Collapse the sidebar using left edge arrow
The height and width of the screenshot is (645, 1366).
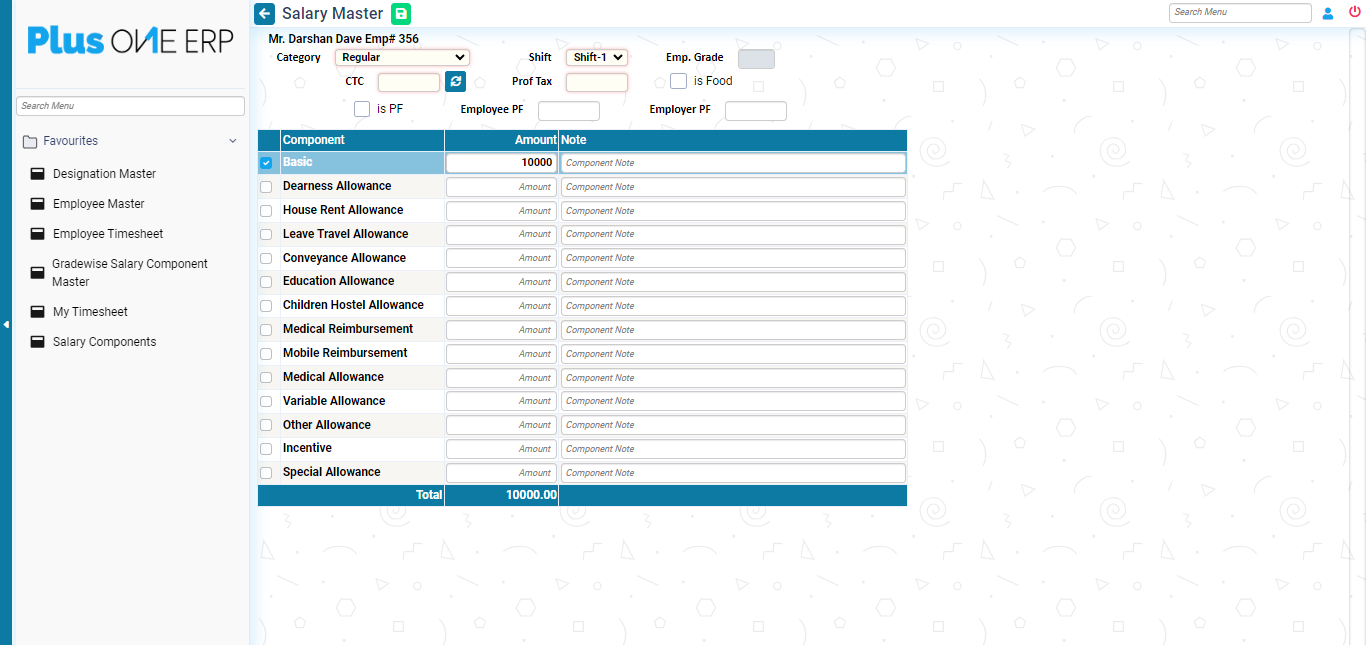(x=6, y=324)
